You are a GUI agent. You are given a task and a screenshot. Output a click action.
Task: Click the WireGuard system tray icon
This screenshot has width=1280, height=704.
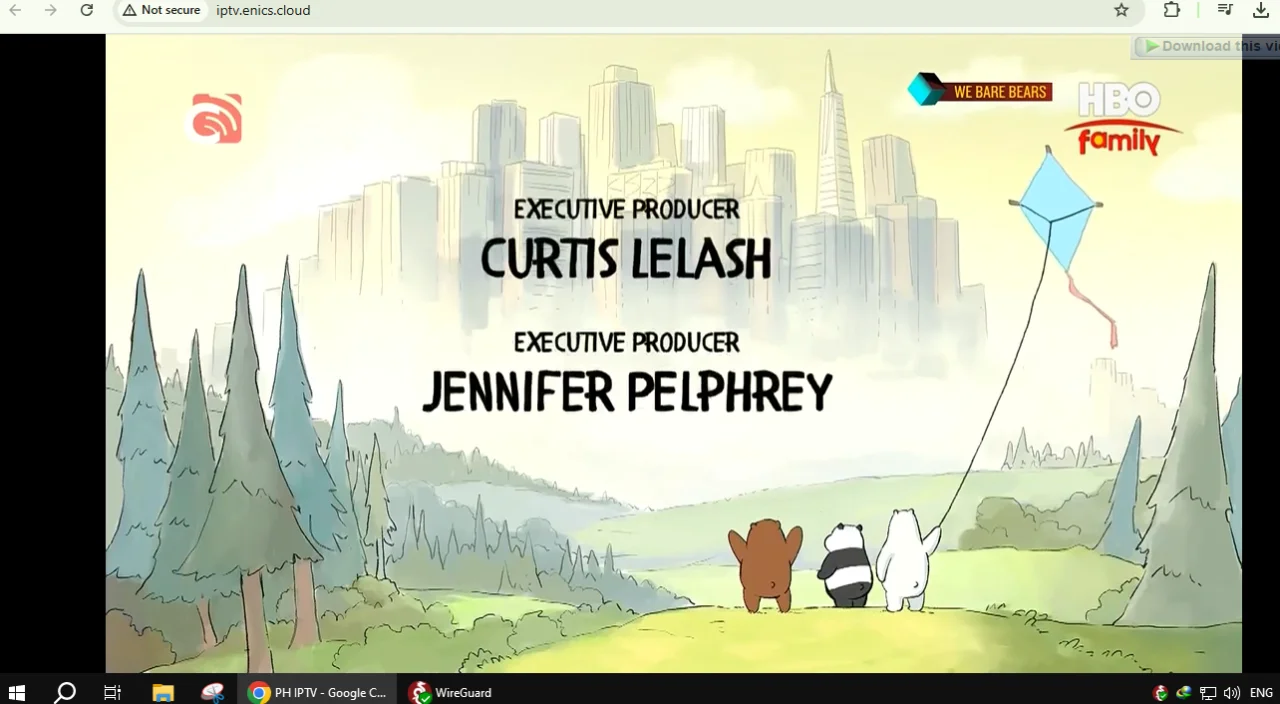coord(1160,692)
